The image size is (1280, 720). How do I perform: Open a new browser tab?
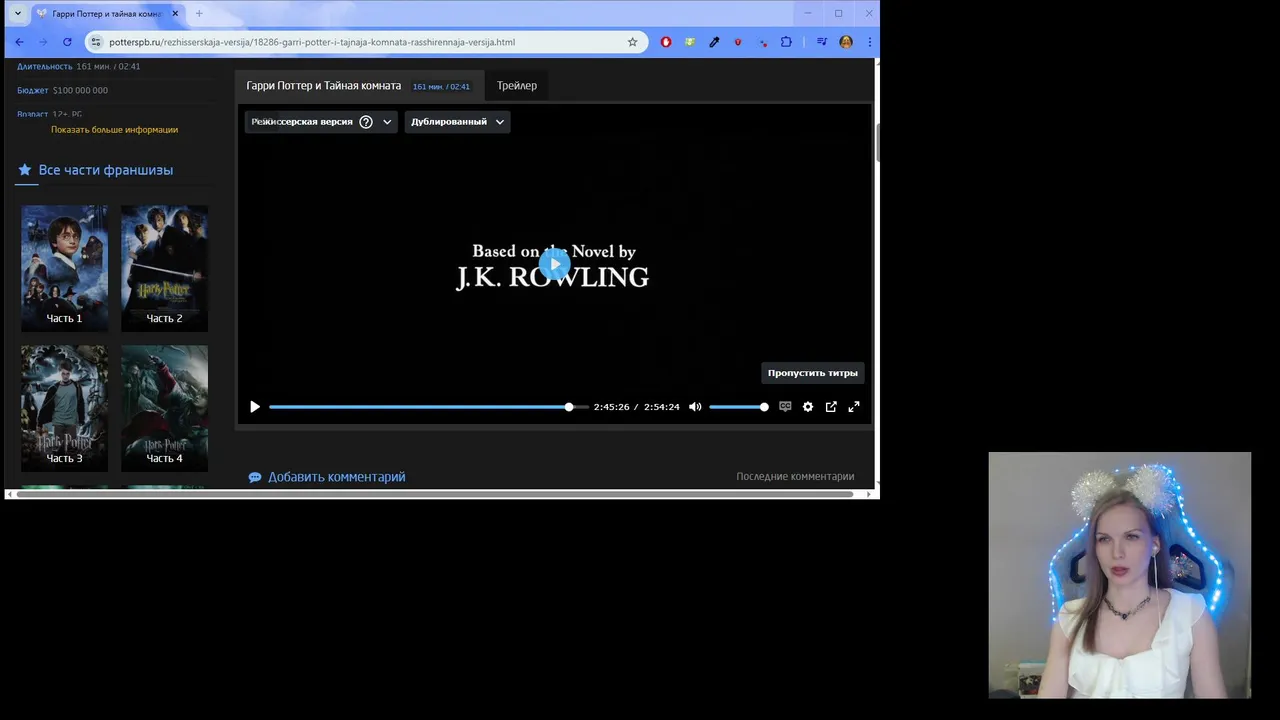(199, 13)
